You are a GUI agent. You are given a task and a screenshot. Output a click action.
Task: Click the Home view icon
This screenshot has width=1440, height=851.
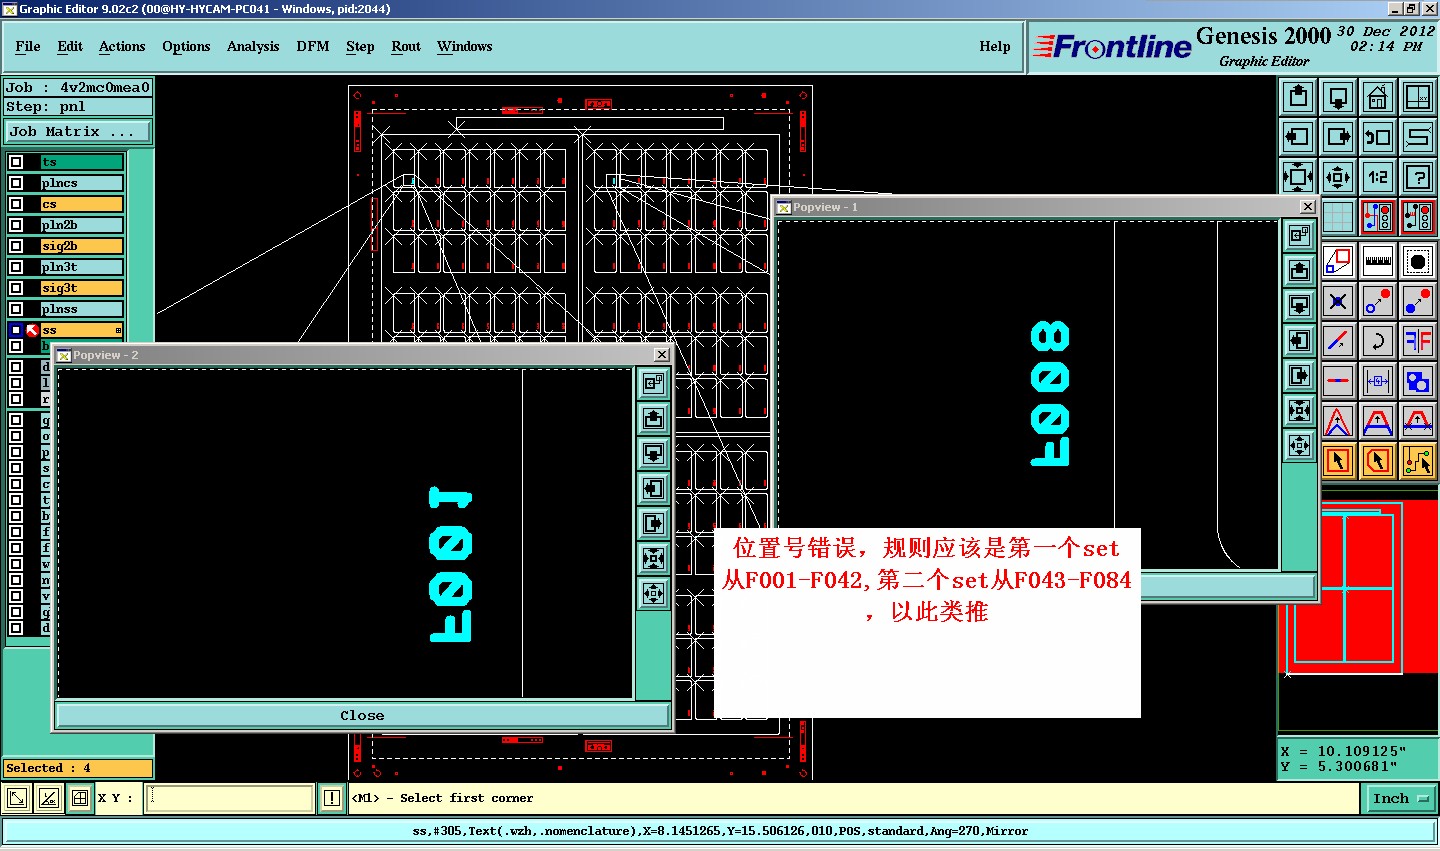coord(1378,97)
